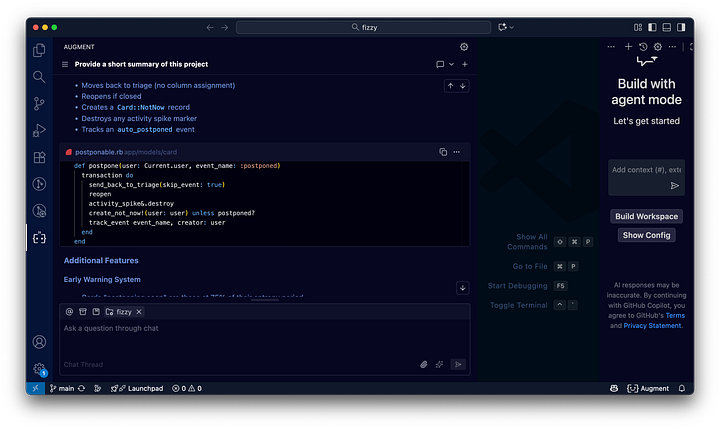Remove the fizzy context chip
The image size is (720, 429).
point(139,312)
